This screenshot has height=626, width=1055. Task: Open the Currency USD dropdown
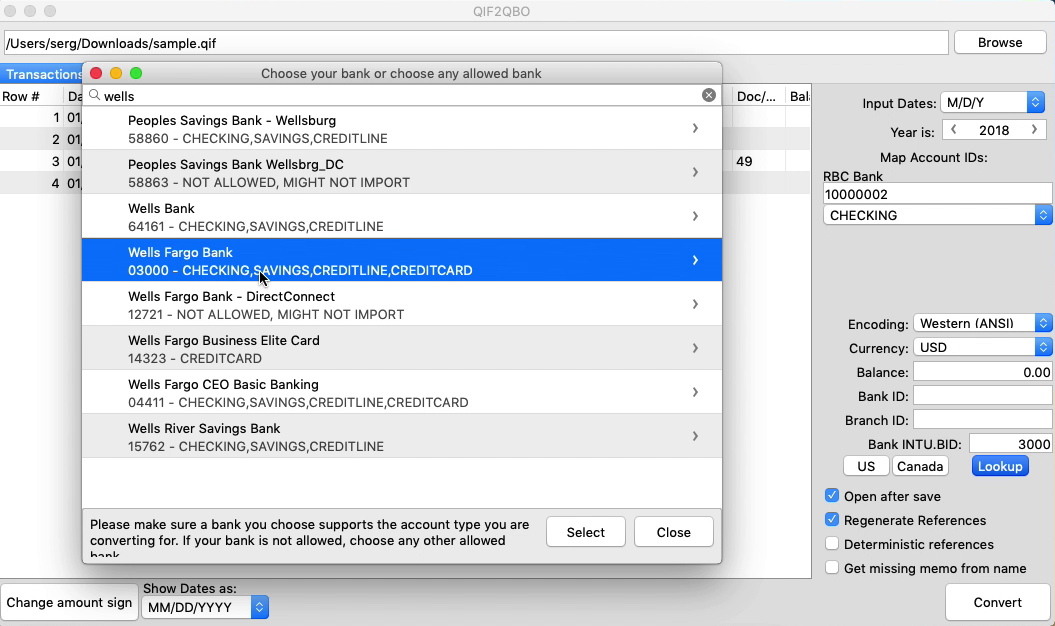point(982,347)
